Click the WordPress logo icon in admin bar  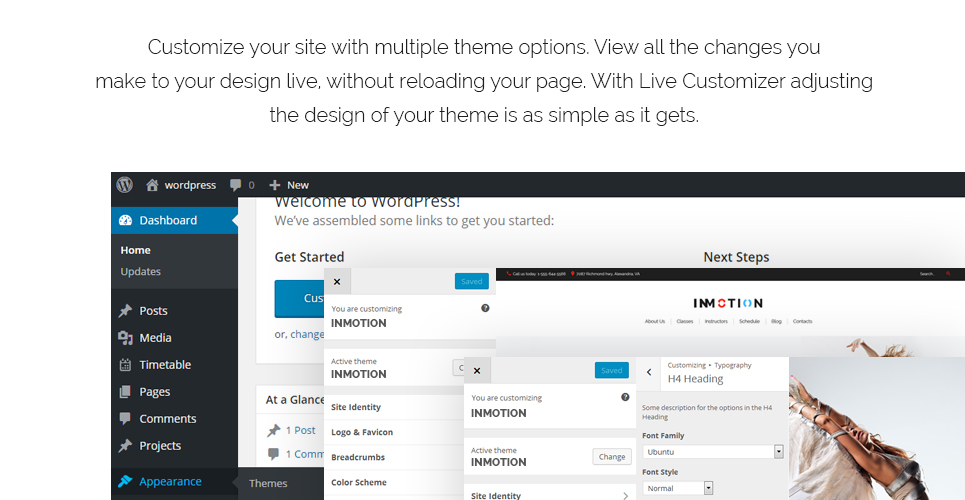[x=125, y=185]
